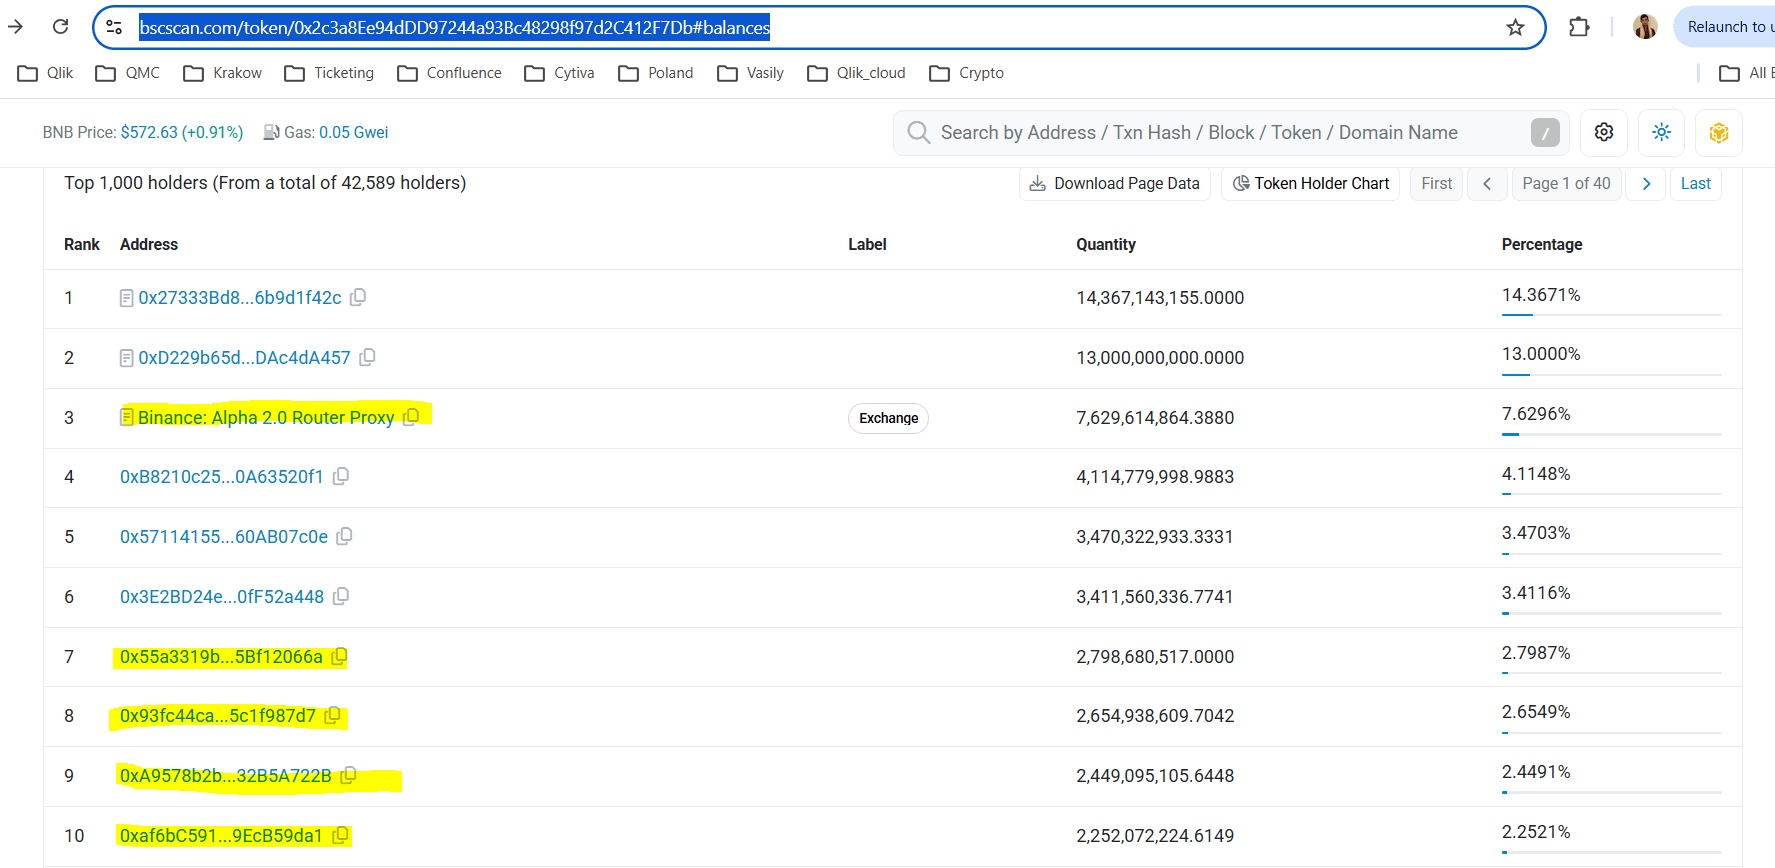Toggle light theme with the sun icon
This screenshot has height=868, width=1775.
click(x=1662, y=132)
